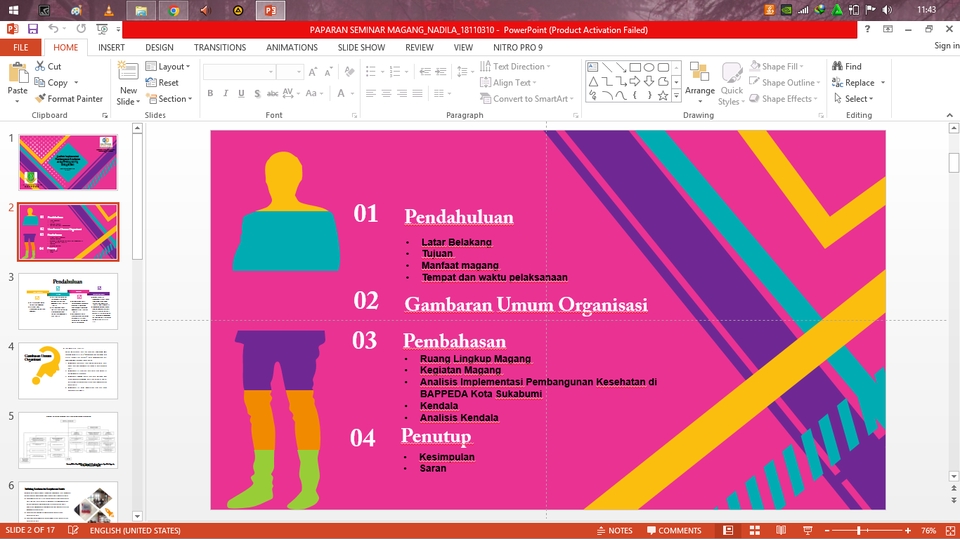Toggle center text alignment
The width and height of the screenshot is (960, 539).
pyautogui.click(x=386, y=93)
